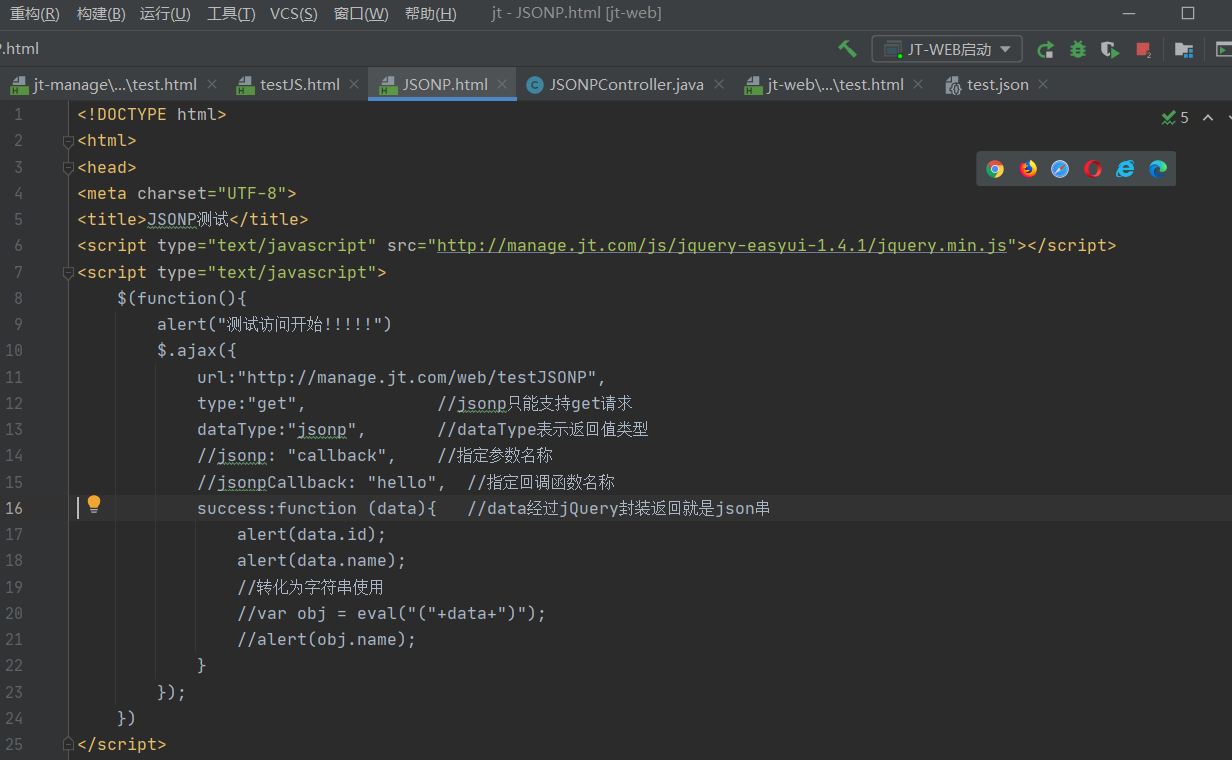Open page in Chrome browser icon
The width and height of the screenshot is (1232, 760).
coord(995,169)
